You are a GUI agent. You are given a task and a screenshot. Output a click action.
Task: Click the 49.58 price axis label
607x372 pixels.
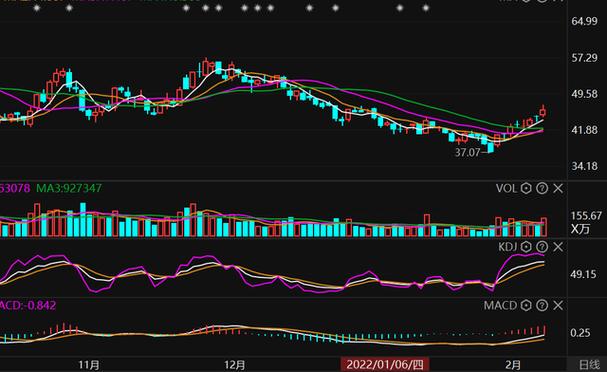584,94
